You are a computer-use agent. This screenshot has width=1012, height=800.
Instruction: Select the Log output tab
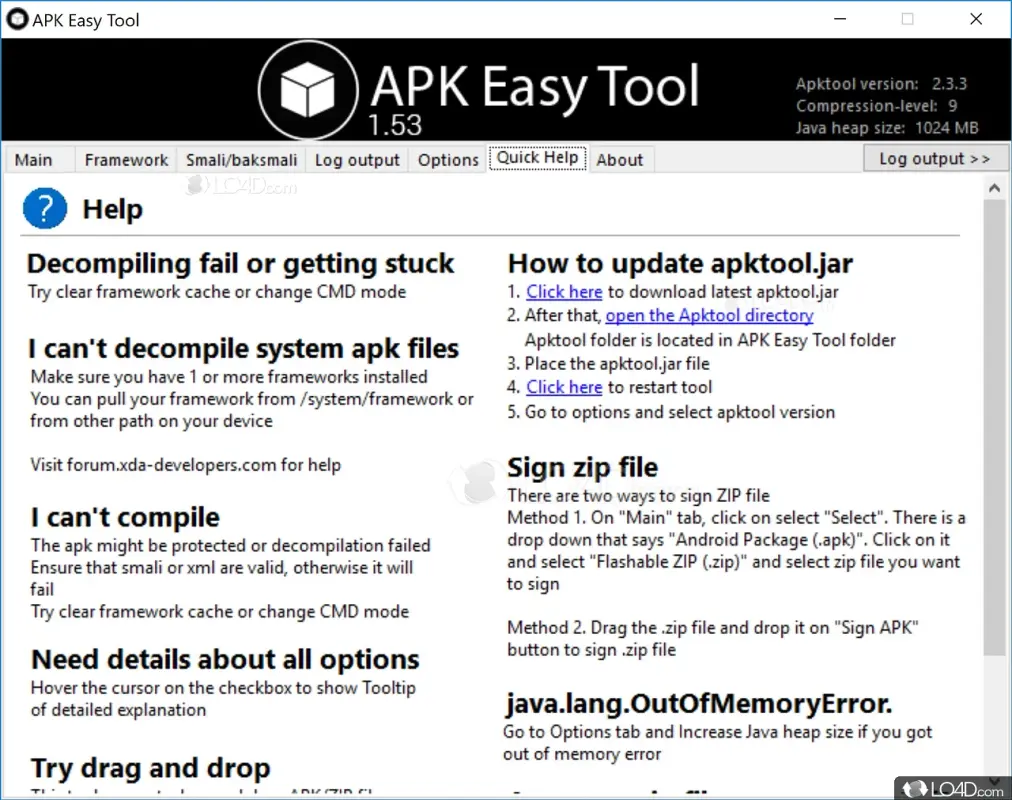coord(357,160)
